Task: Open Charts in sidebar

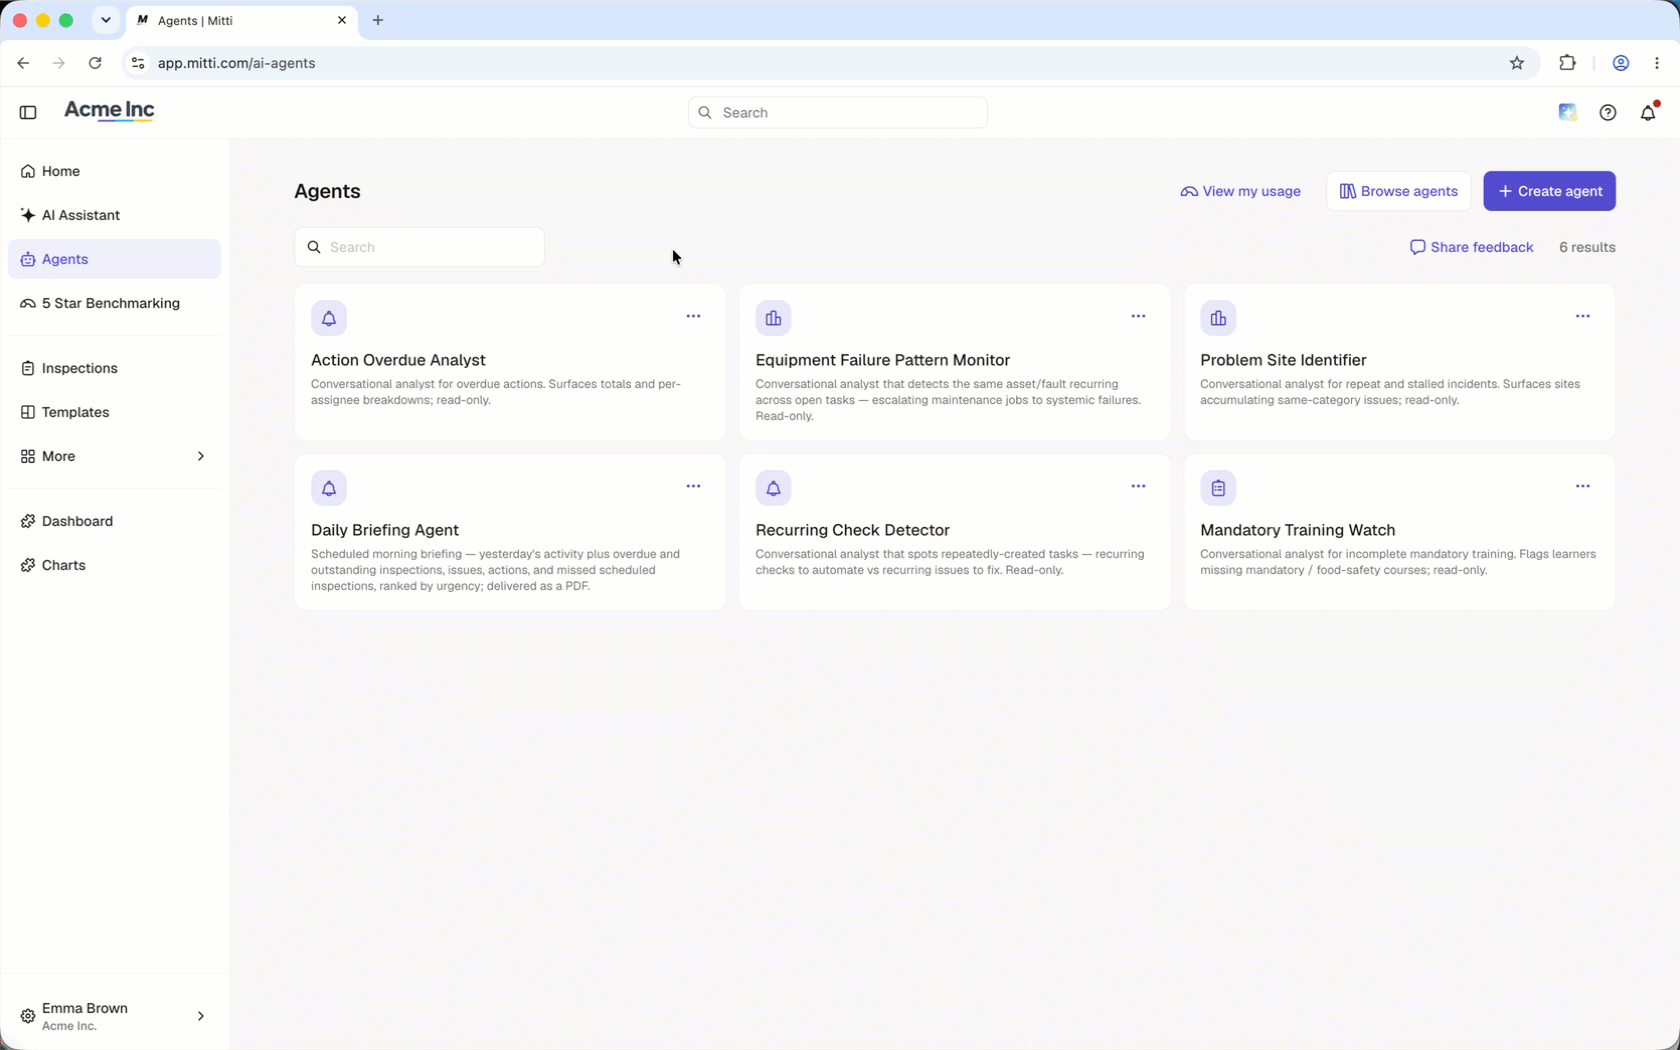Action: [114, 565]
